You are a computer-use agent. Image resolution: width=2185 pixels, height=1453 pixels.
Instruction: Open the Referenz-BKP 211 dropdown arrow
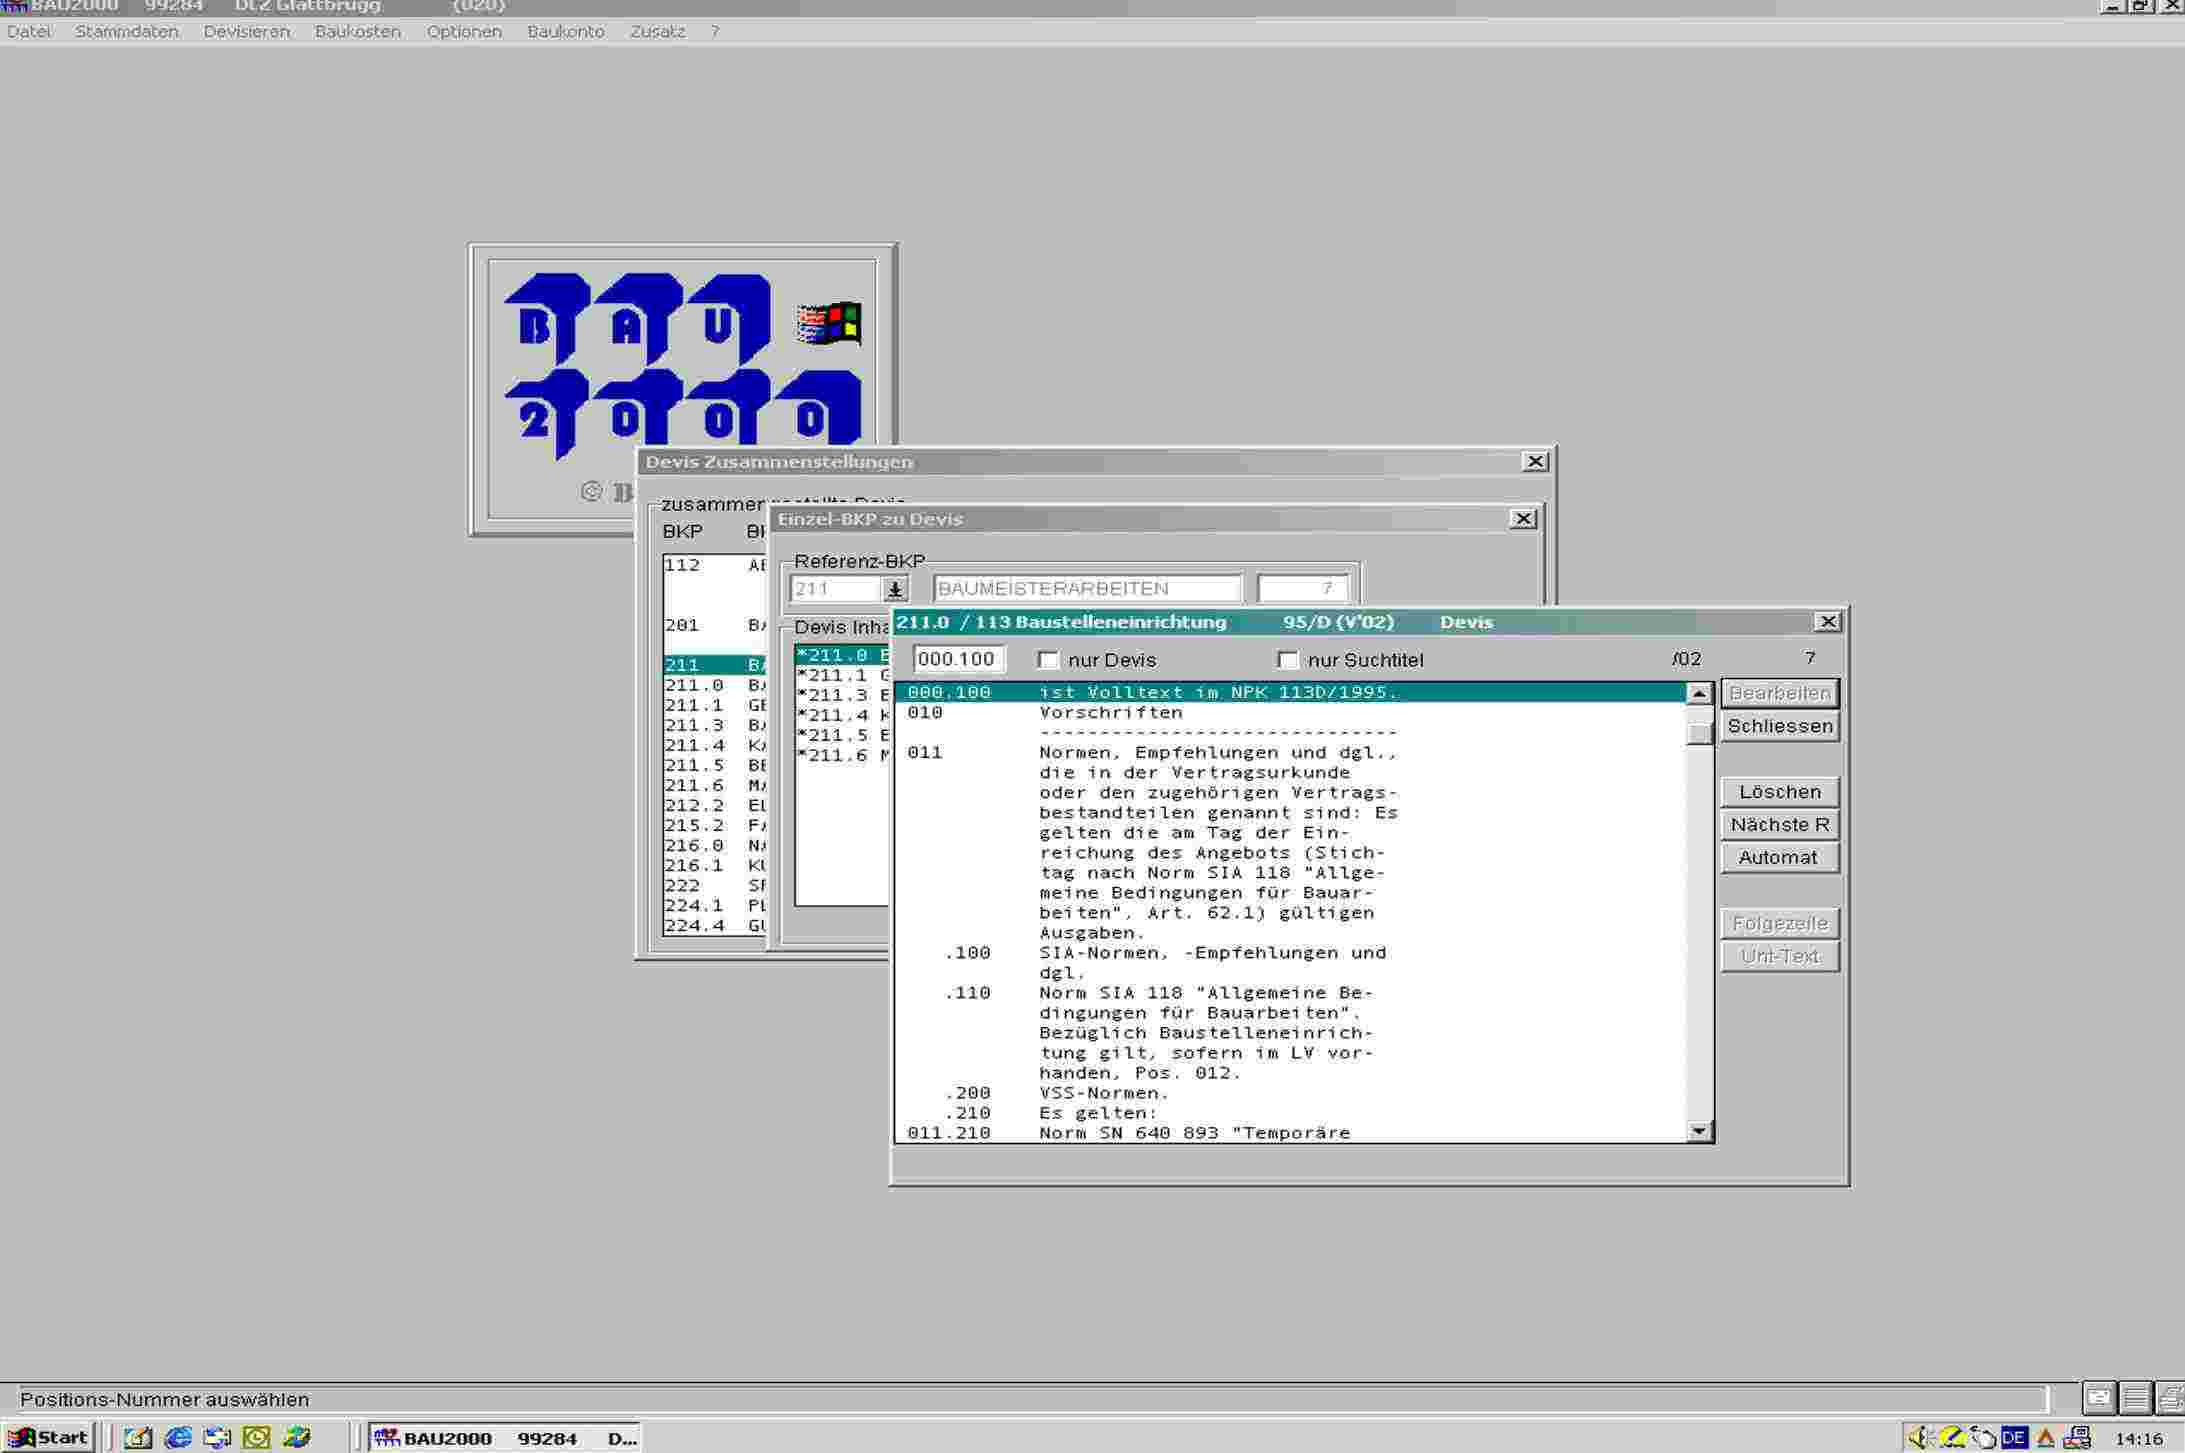coord(895,589)
